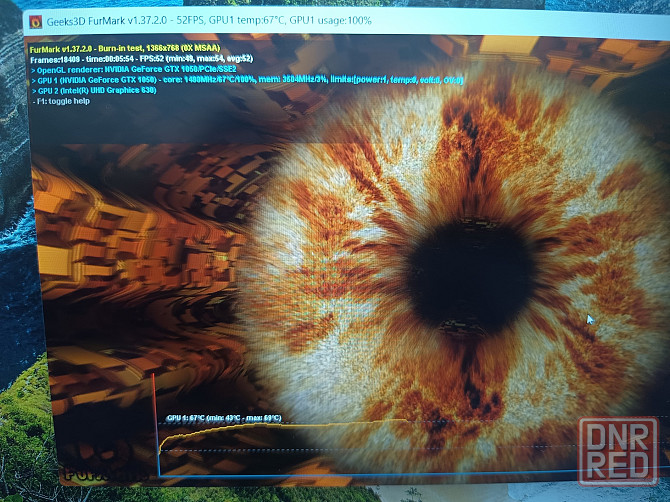The width and height of the screenshot is (670, 502).
Task: Click the OpenGL renderer info line
Action: [x=133, y=69]
